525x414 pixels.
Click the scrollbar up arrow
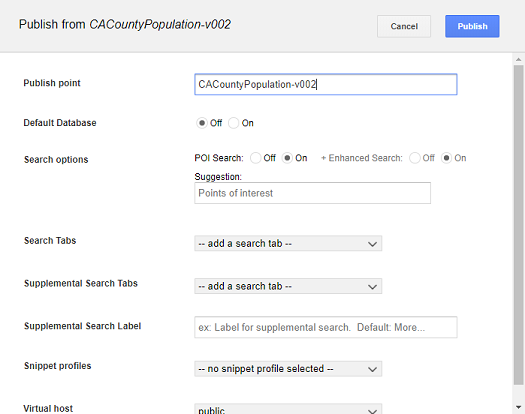tap(519, 59)
